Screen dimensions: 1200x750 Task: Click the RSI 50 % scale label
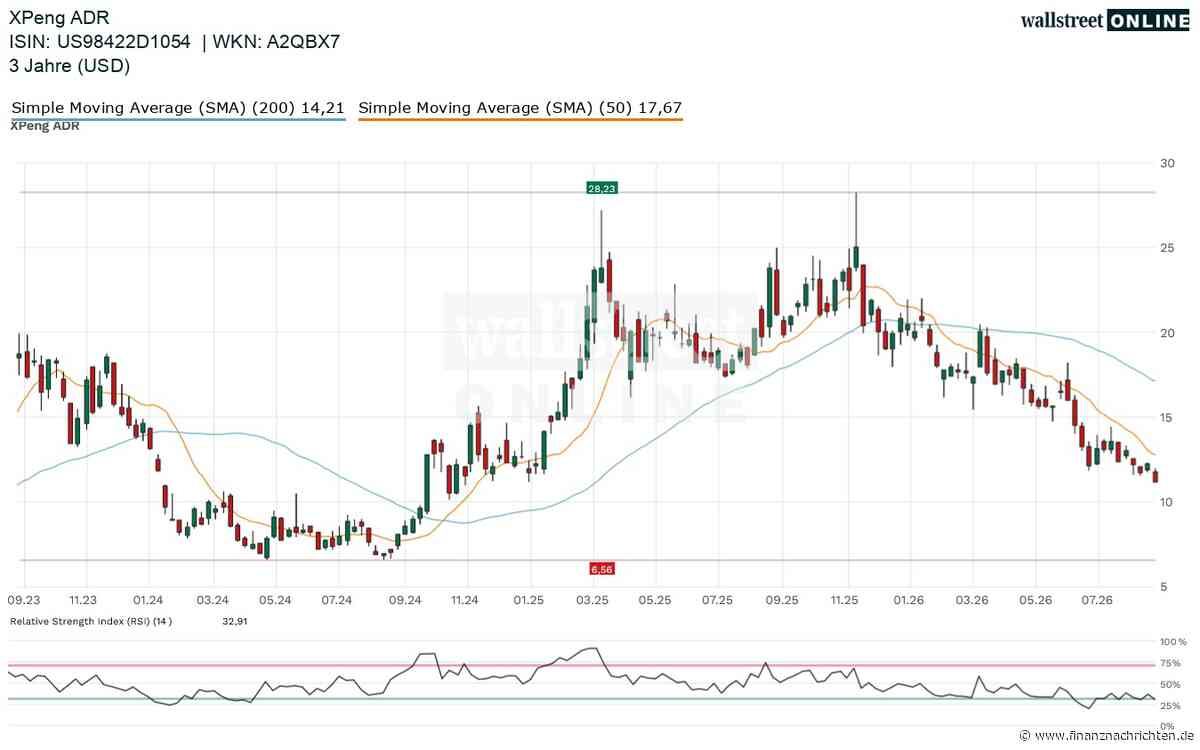pyautogui.click(x=1173, y=684)
